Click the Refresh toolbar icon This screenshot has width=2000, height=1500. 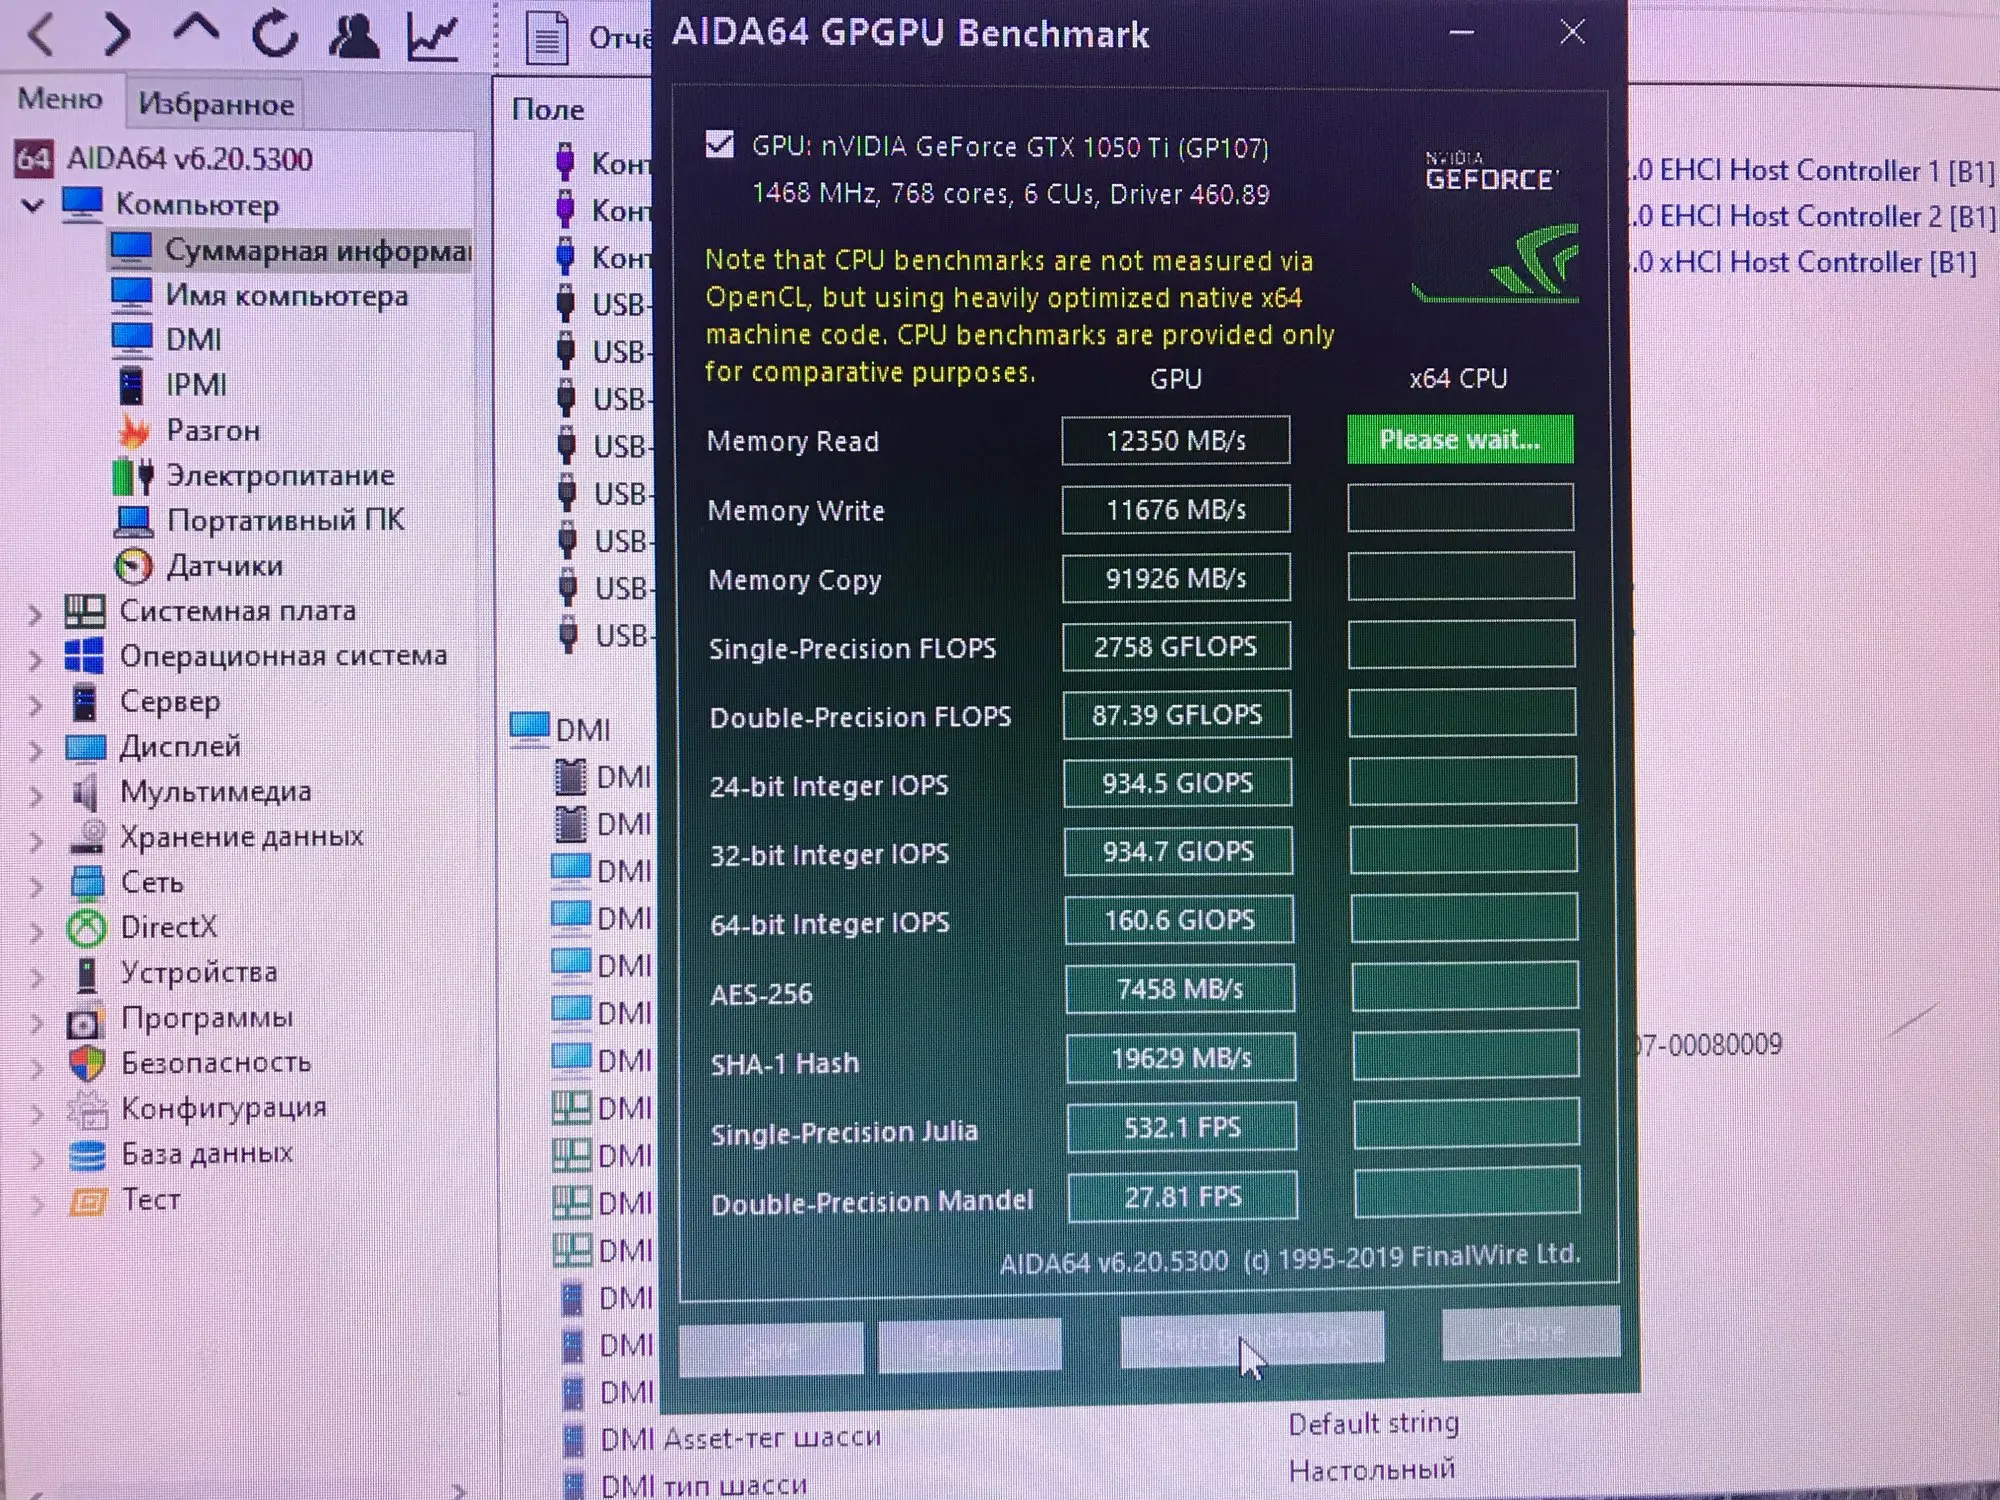click(274, 34)
